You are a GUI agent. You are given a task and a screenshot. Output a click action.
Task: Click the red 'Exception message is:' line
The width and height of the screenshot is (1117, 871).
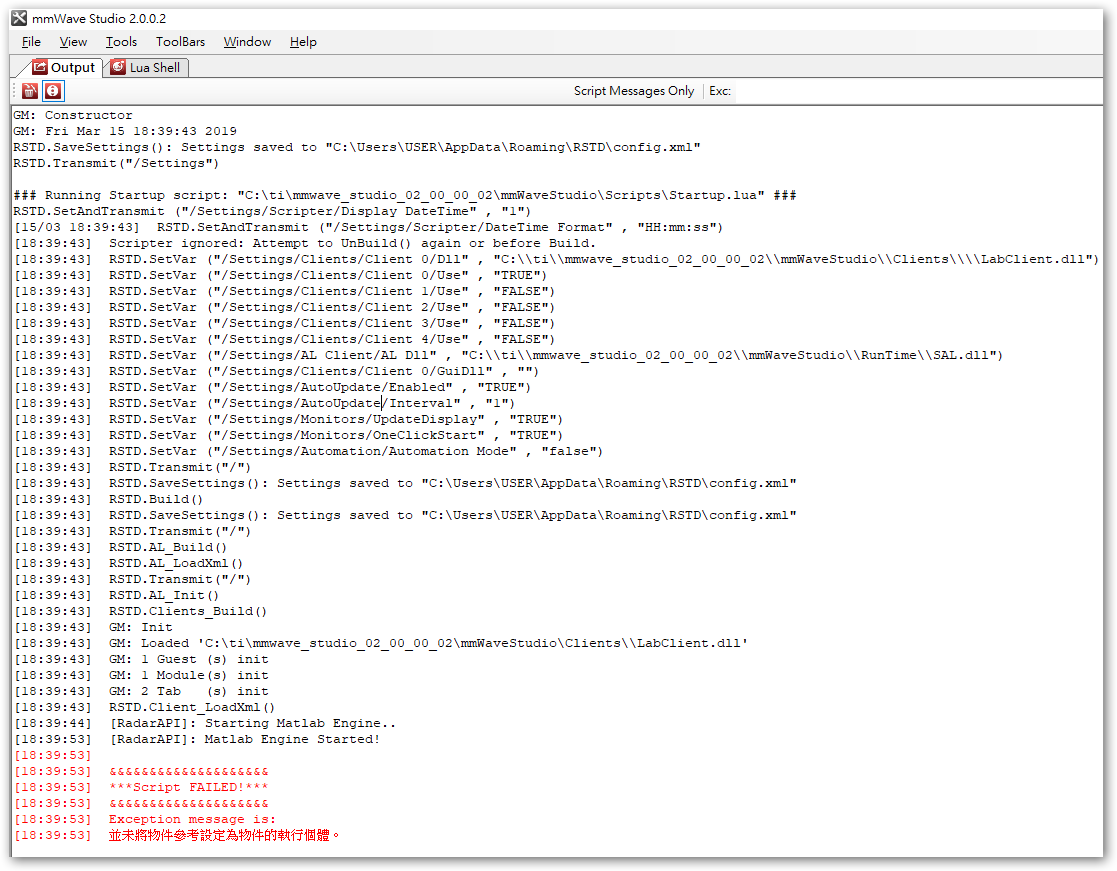145,820
